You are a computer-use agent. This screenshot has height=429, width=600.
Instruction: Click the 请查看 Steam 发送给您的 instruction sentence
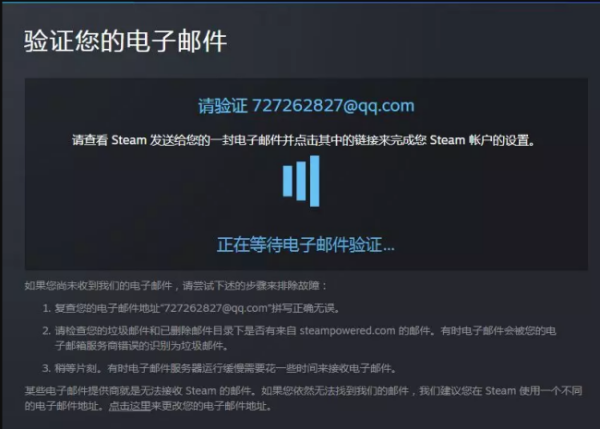(303, 140)
